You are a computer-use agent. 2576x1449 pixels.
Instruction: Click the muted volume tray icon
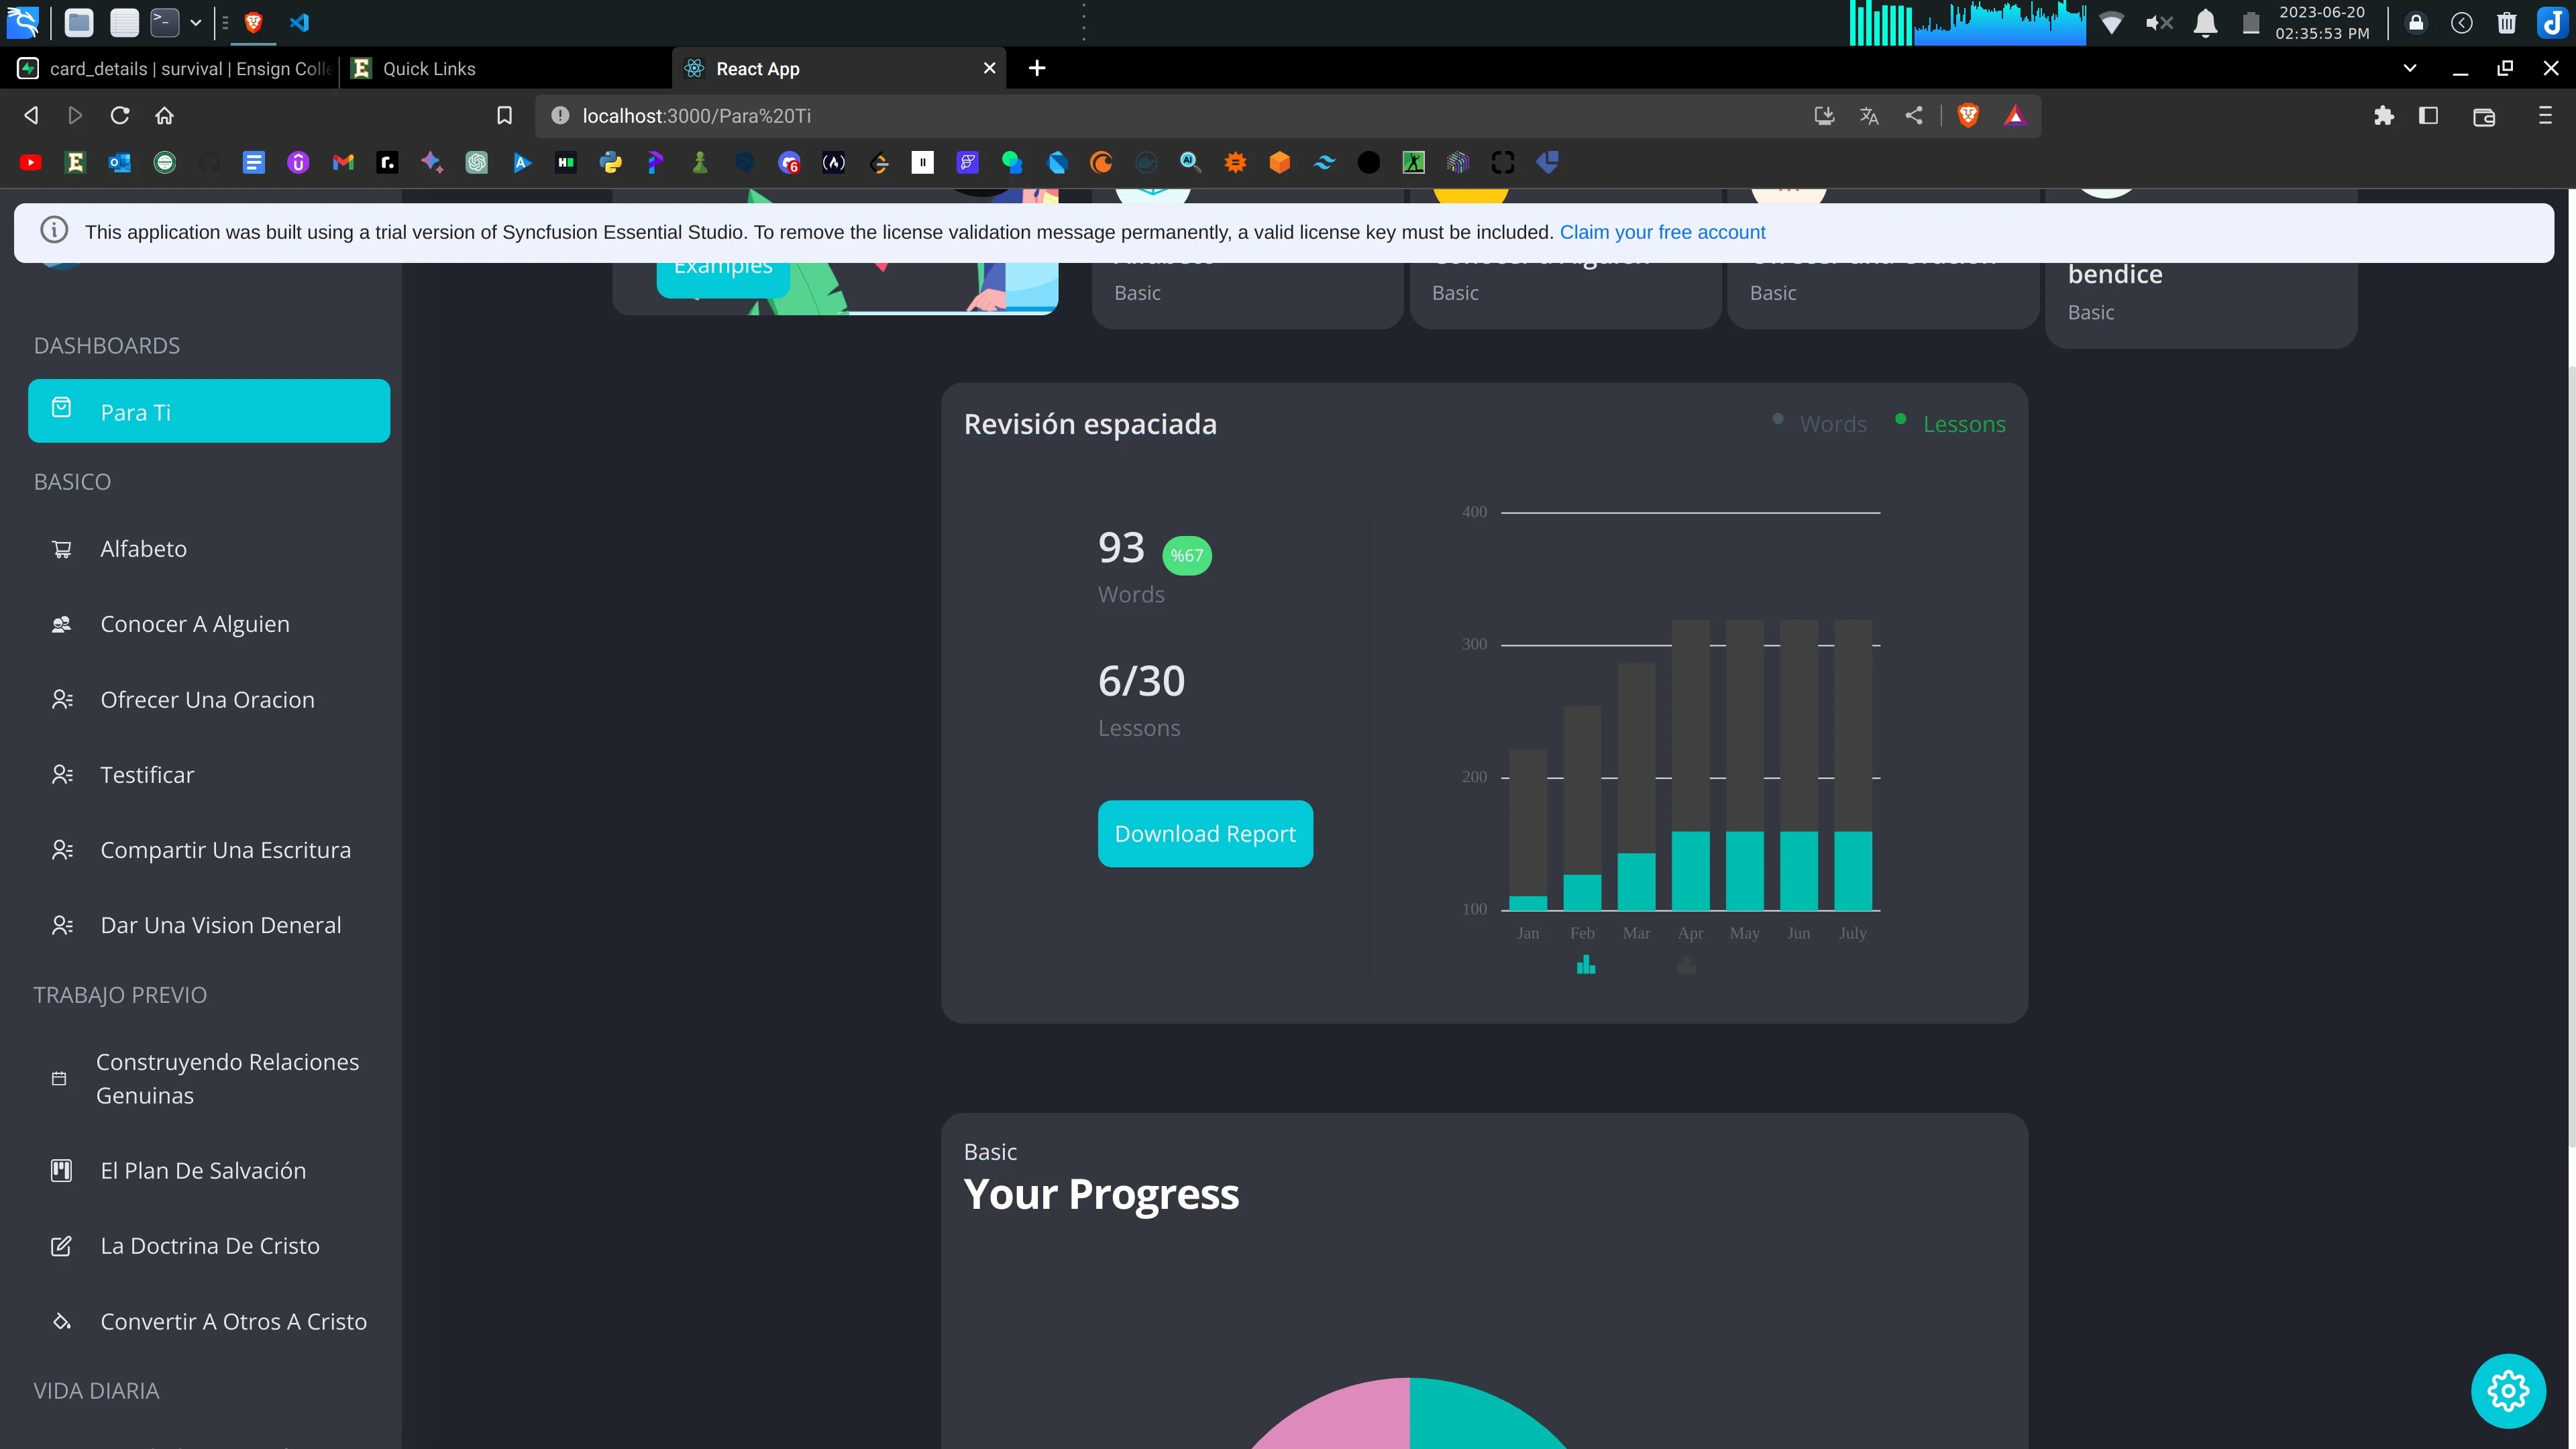pos(2159,23)
